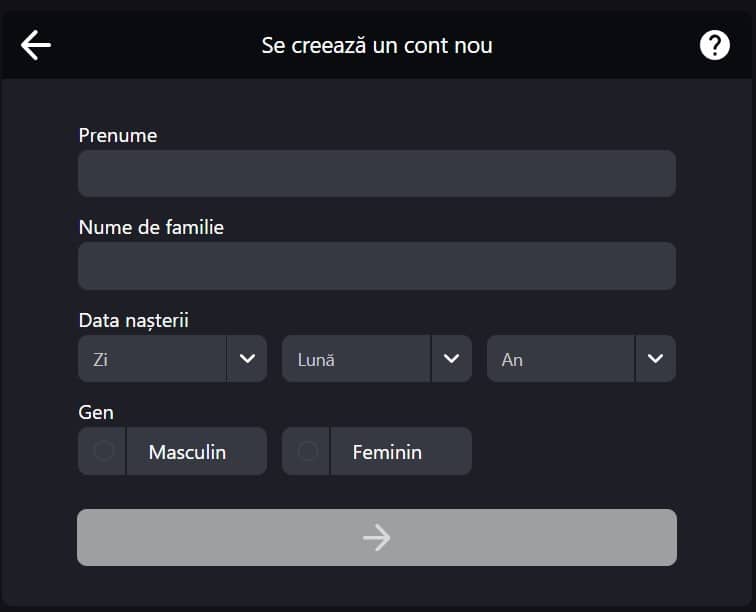Focus the Prenume input field

click(x=377, y=174)
